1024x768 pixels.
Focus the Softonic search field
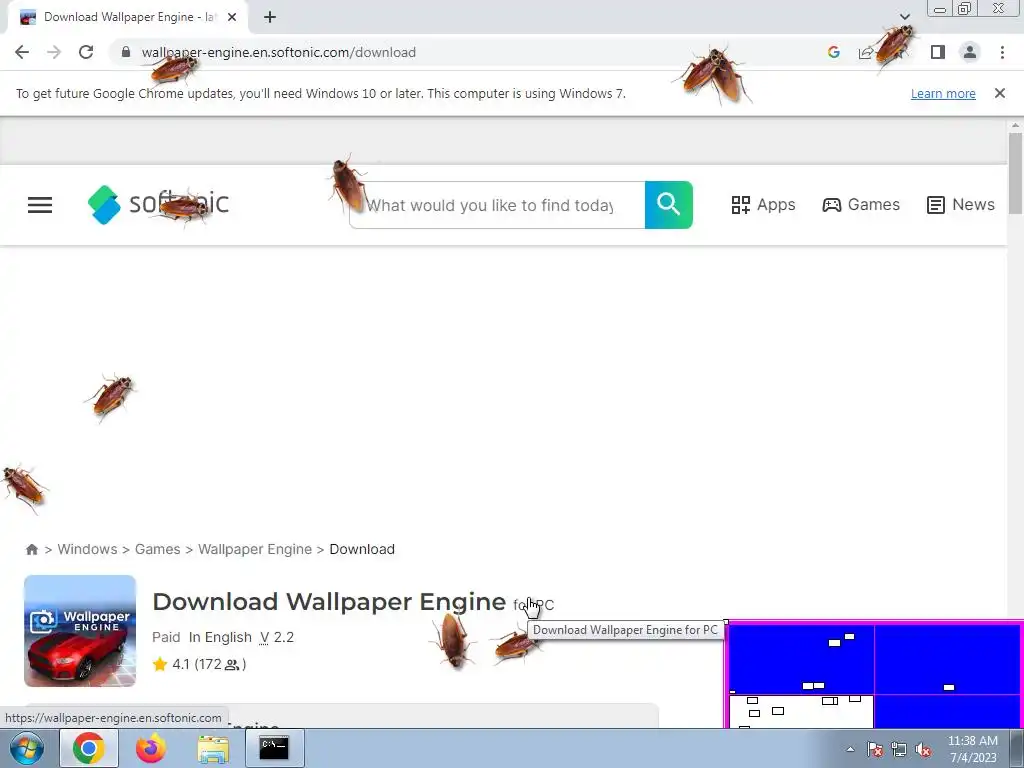497,205
